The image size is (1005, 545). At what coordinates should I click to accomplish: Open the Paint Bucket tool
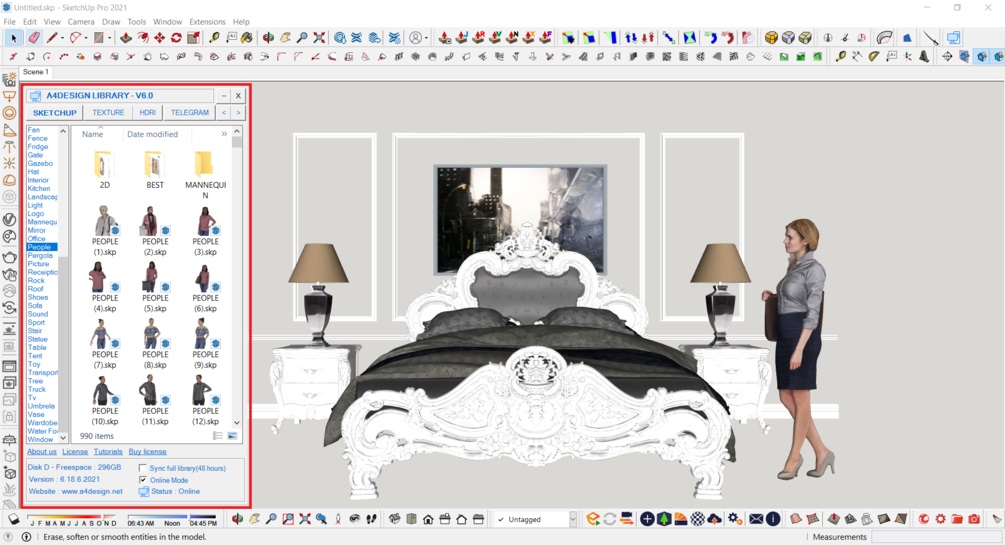click(247, 38)
